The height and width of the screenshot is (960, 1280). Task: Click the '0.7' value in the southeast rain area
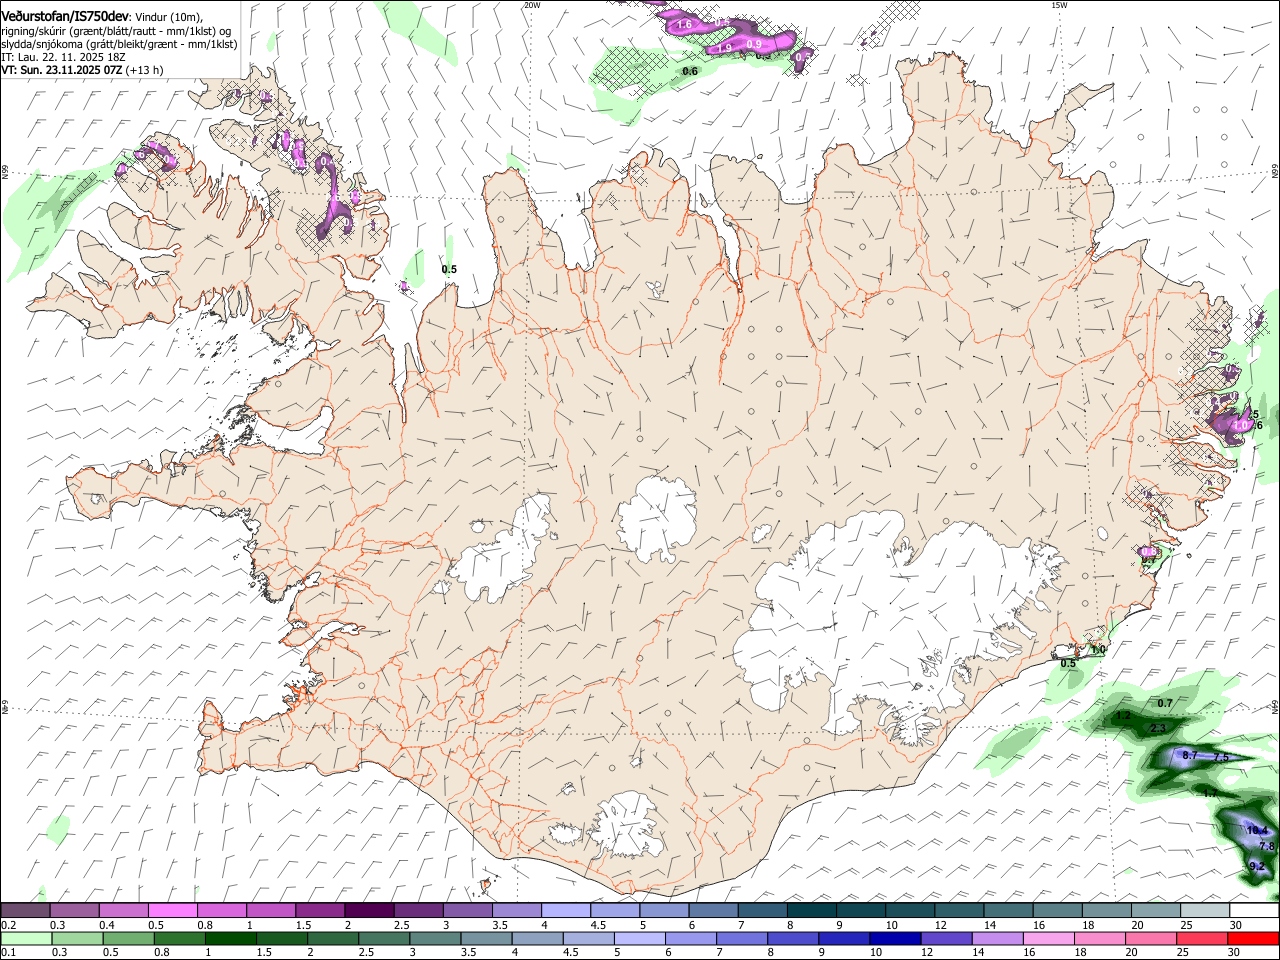(1165, 703)
